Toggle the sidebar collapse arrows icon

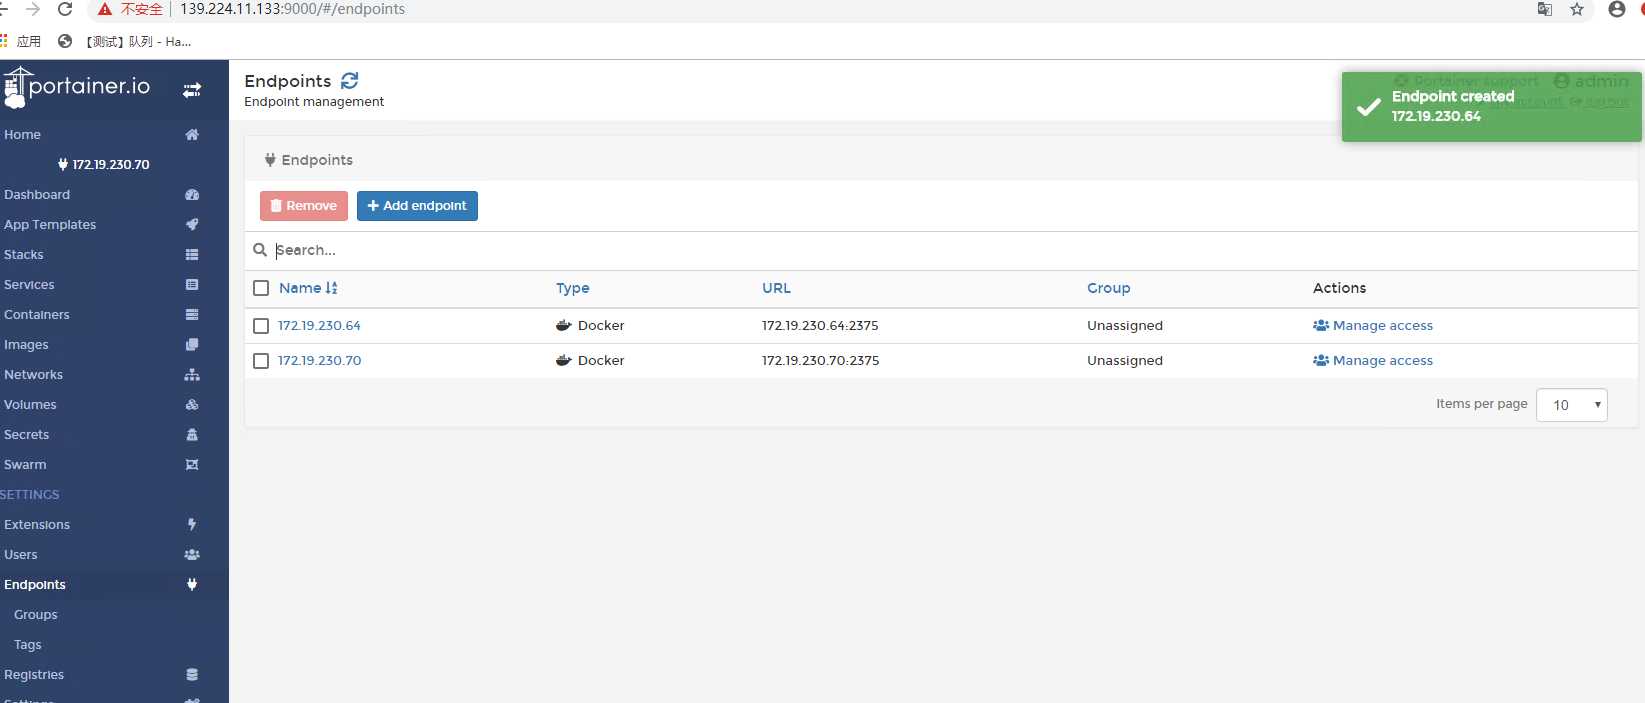pyautogui.click(x=192, y=90)
